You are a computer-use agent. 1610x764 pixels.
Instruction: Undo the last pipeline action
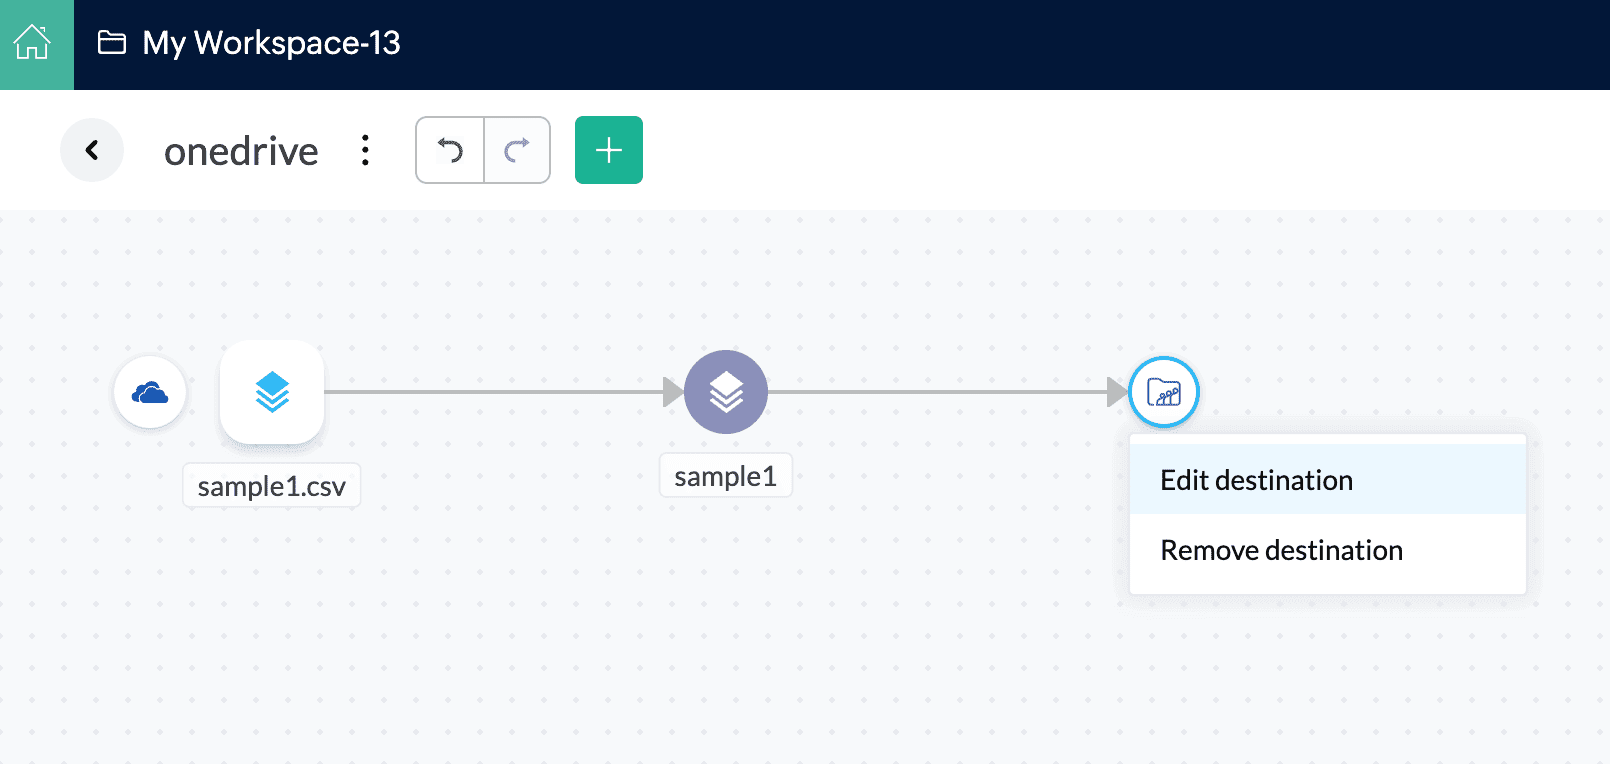click(x=450, y=150)
